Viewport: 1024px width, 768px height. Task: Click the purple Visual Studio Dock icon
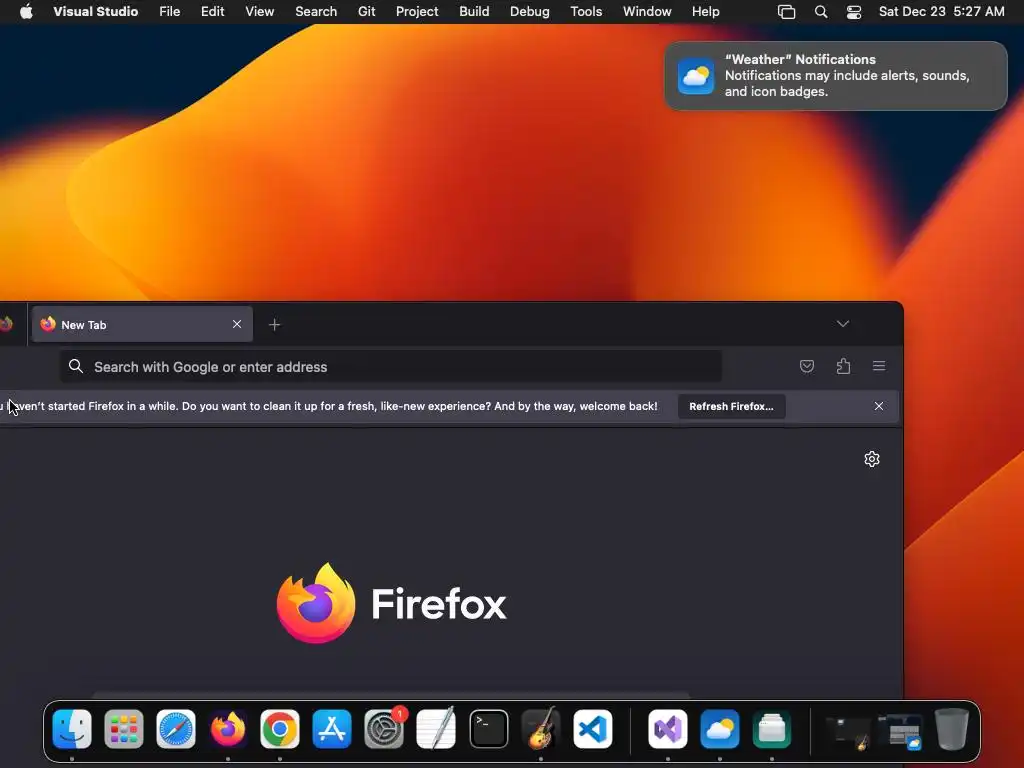(667, 729)
